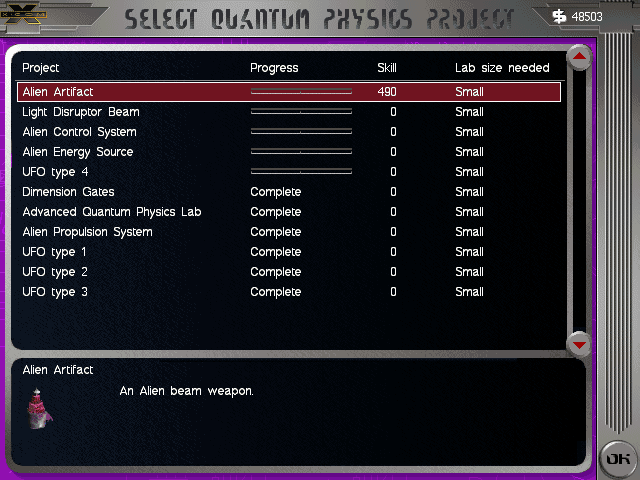
Task: Click the Alien Control System progress bar
Action: click(x=301, y=131)
